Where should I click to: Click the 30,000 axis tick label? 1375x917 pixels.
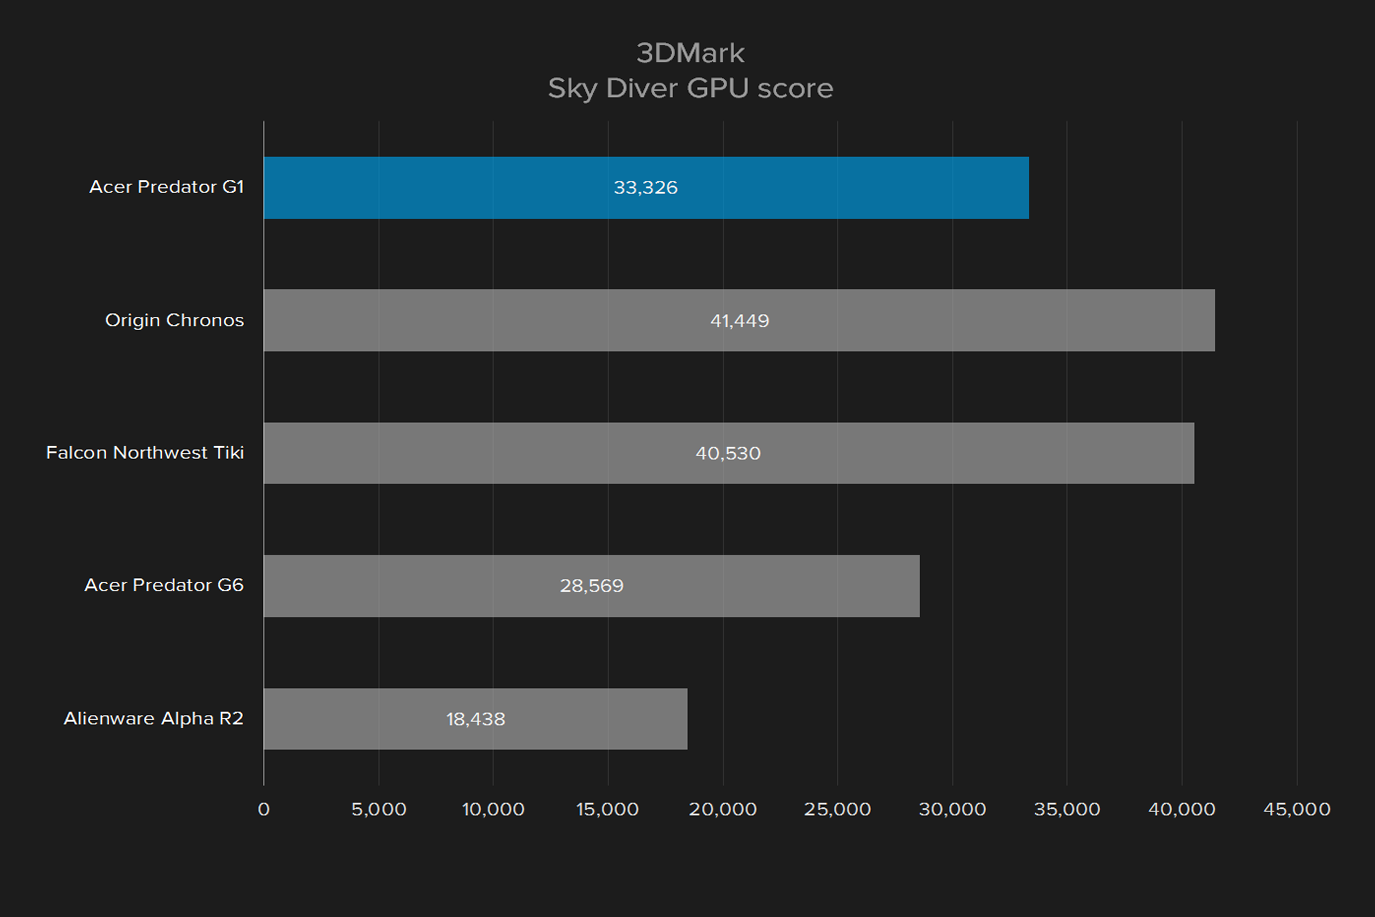pyautogui.click(x=952, y=809)
